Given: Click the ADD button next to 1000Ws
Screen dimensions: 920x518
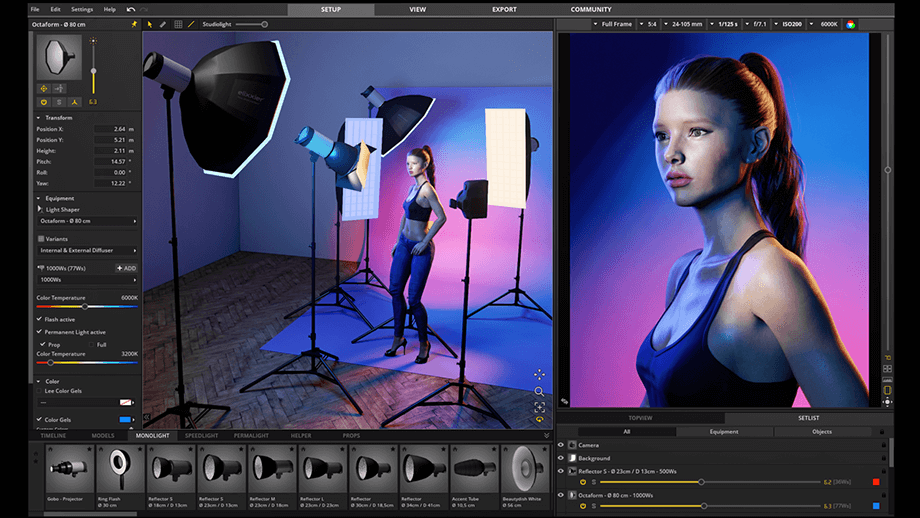Looking at the screenshot, I should [126, 268].
